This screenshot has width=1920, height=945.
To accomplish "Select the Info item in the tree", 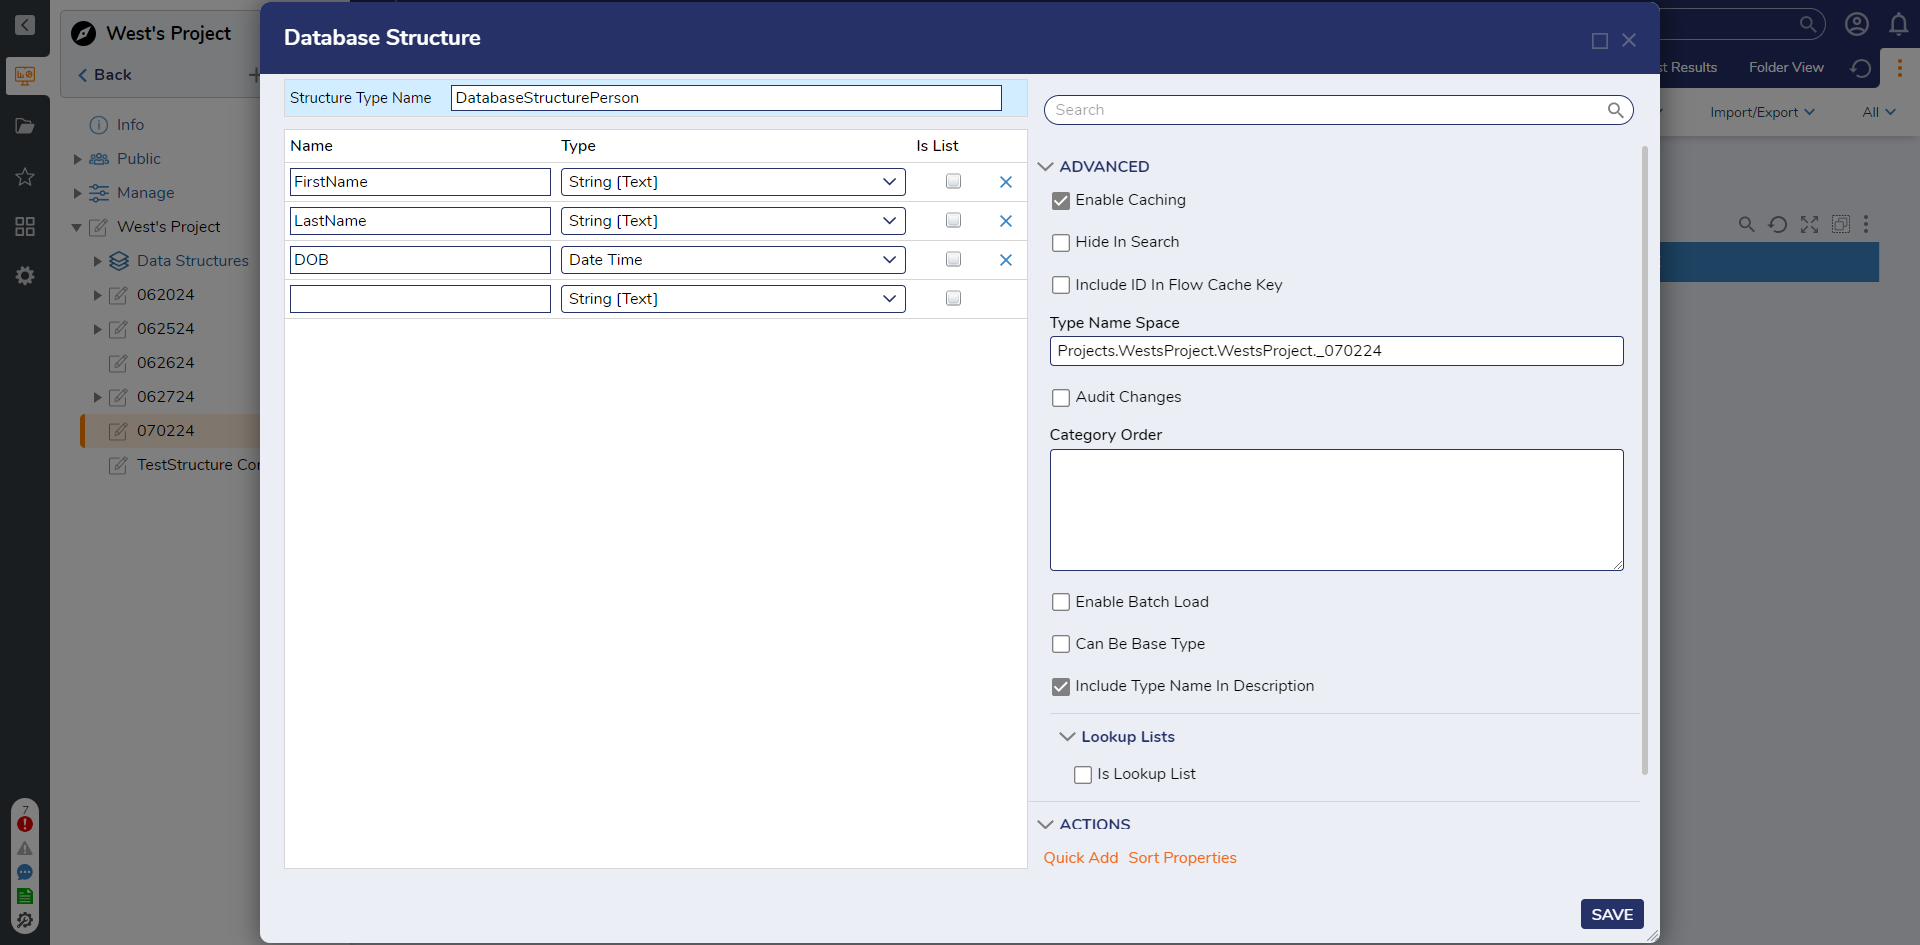I will click(x=130, y=125).
